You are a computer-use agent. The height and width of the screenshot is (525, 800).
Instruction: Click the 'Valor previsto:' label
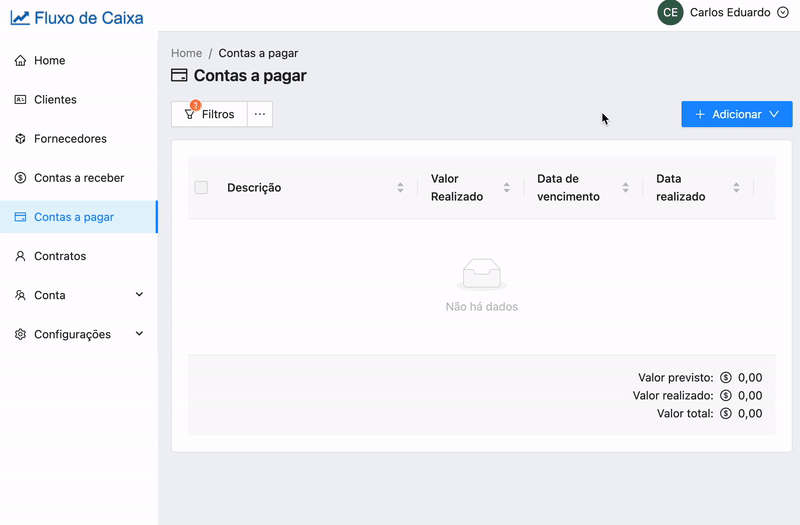(676, 378)
